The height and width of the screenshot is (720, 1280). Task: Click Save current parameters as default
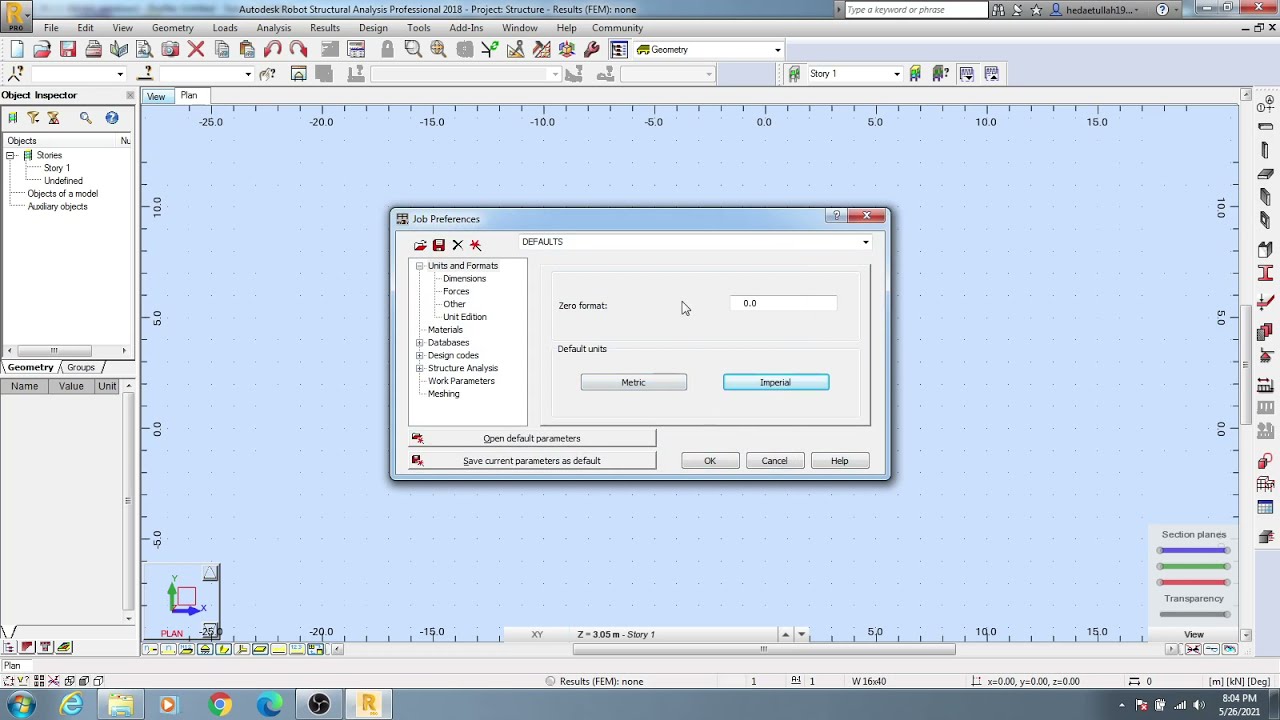[x=532, y=461]
